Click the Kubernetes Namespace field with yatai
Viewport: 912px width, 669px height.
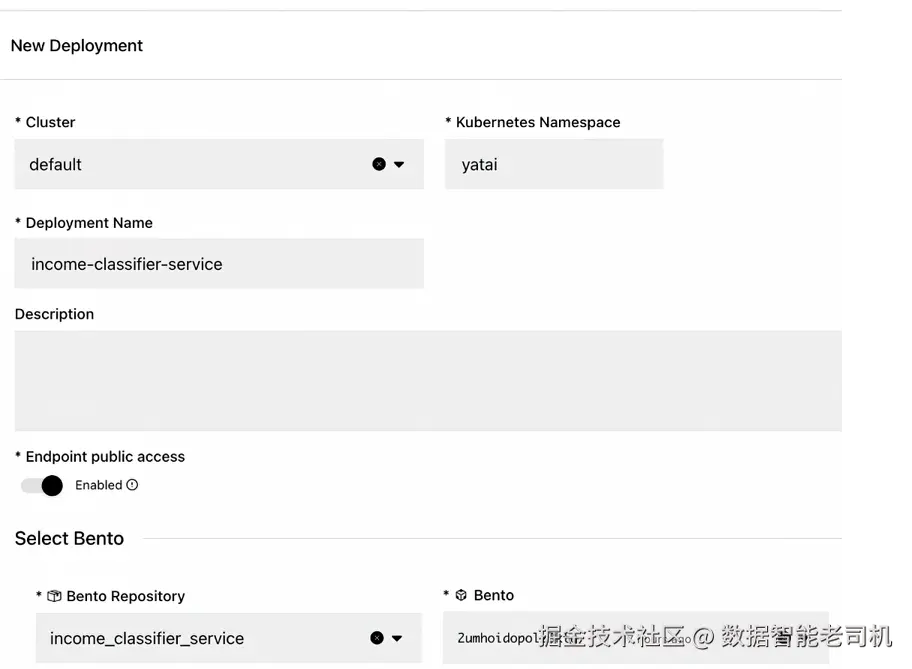[x=553, y=164]
